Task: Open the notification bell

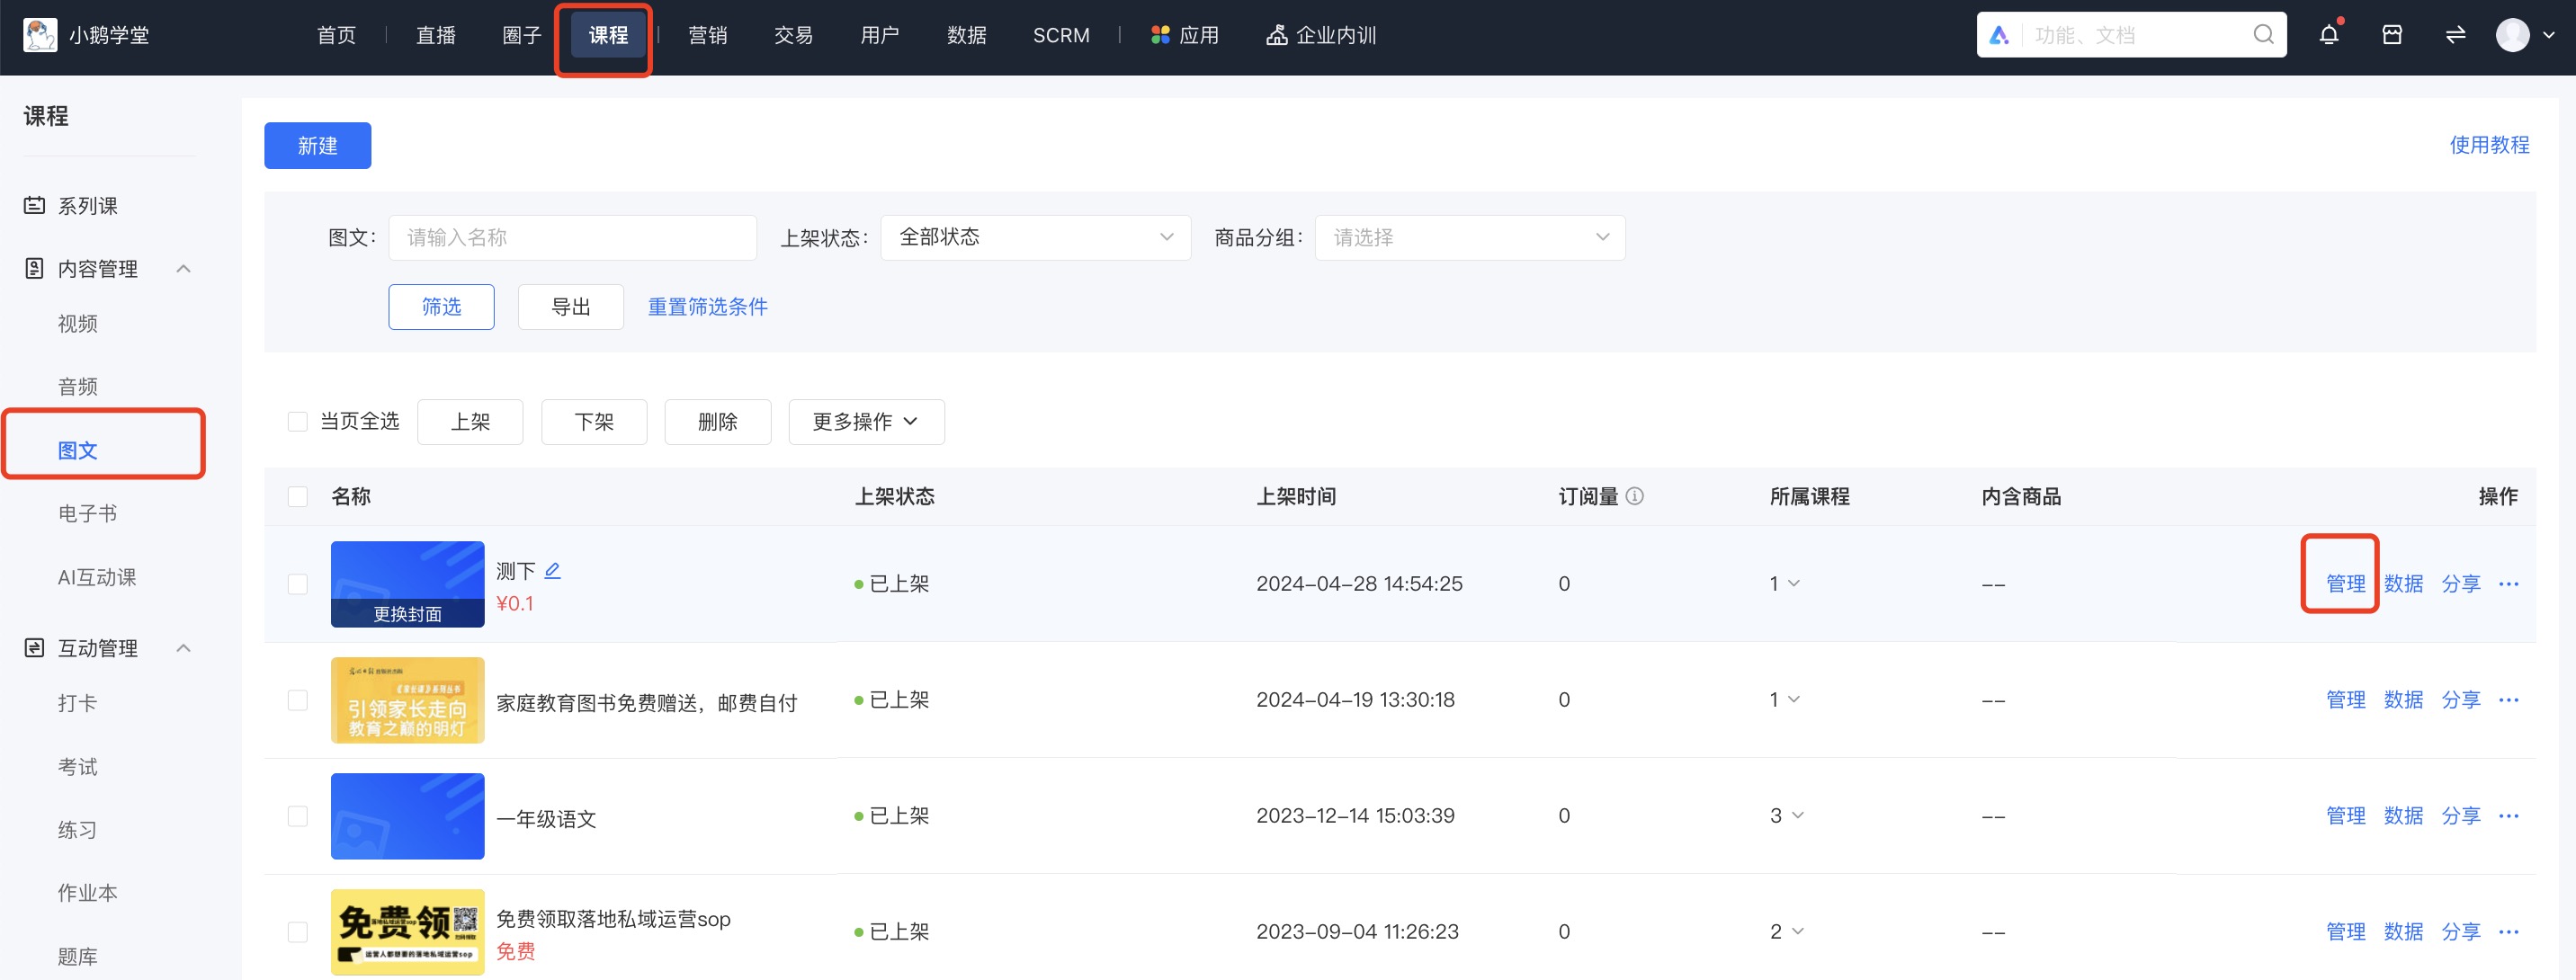Action: (2329, 34)
